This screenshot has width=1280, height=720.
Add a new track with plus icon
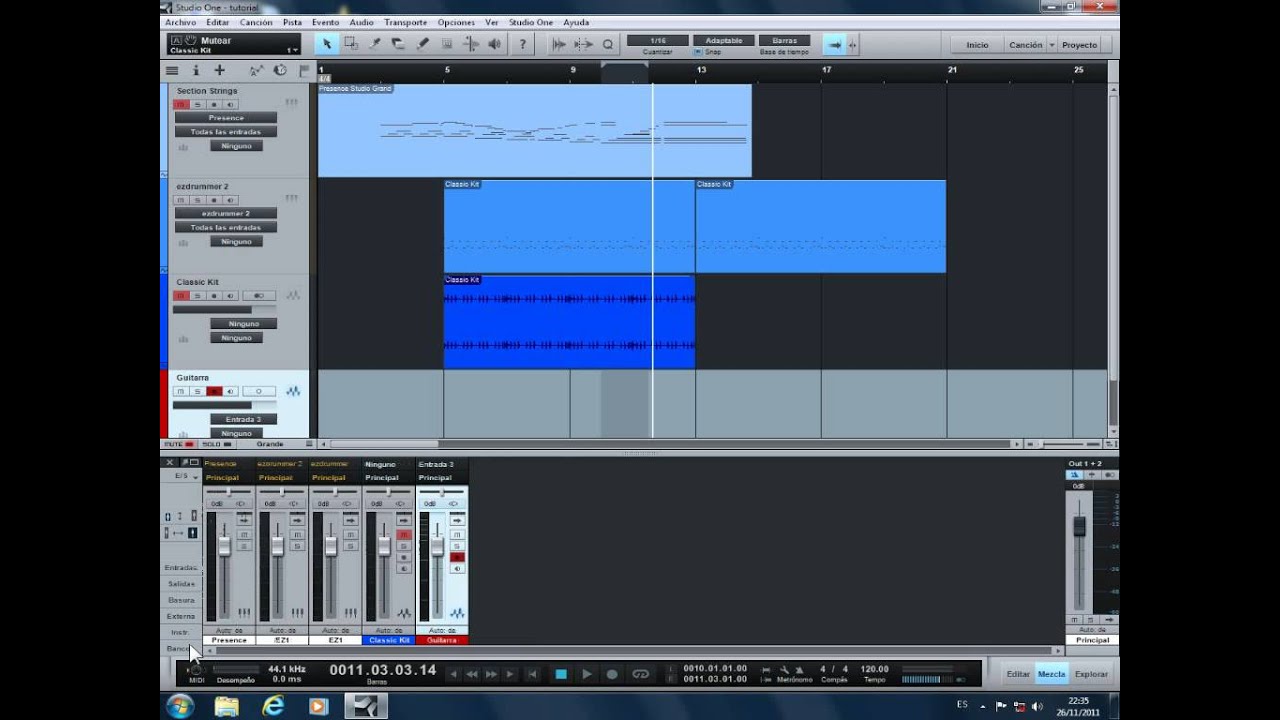[220, 71]
